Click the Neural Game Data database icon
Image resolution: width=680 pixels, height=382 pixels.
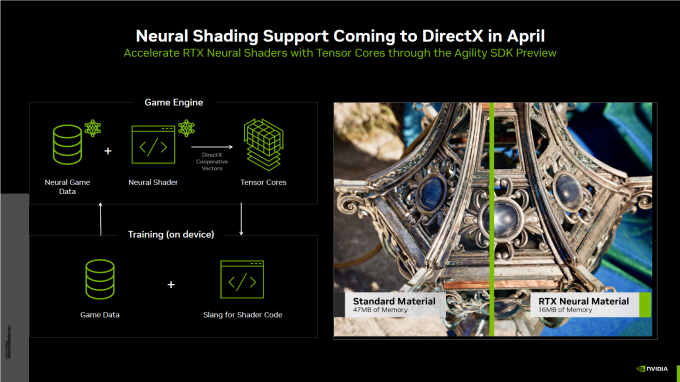[67, 145]
